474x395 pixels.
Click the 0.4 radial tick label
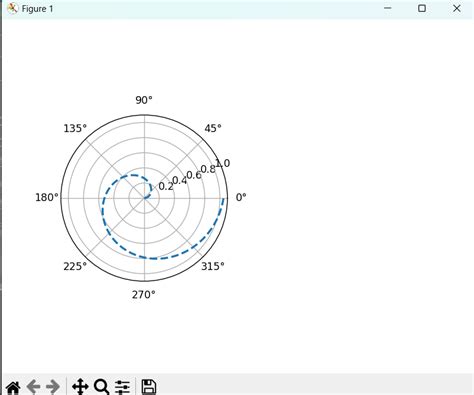[180, 181]
